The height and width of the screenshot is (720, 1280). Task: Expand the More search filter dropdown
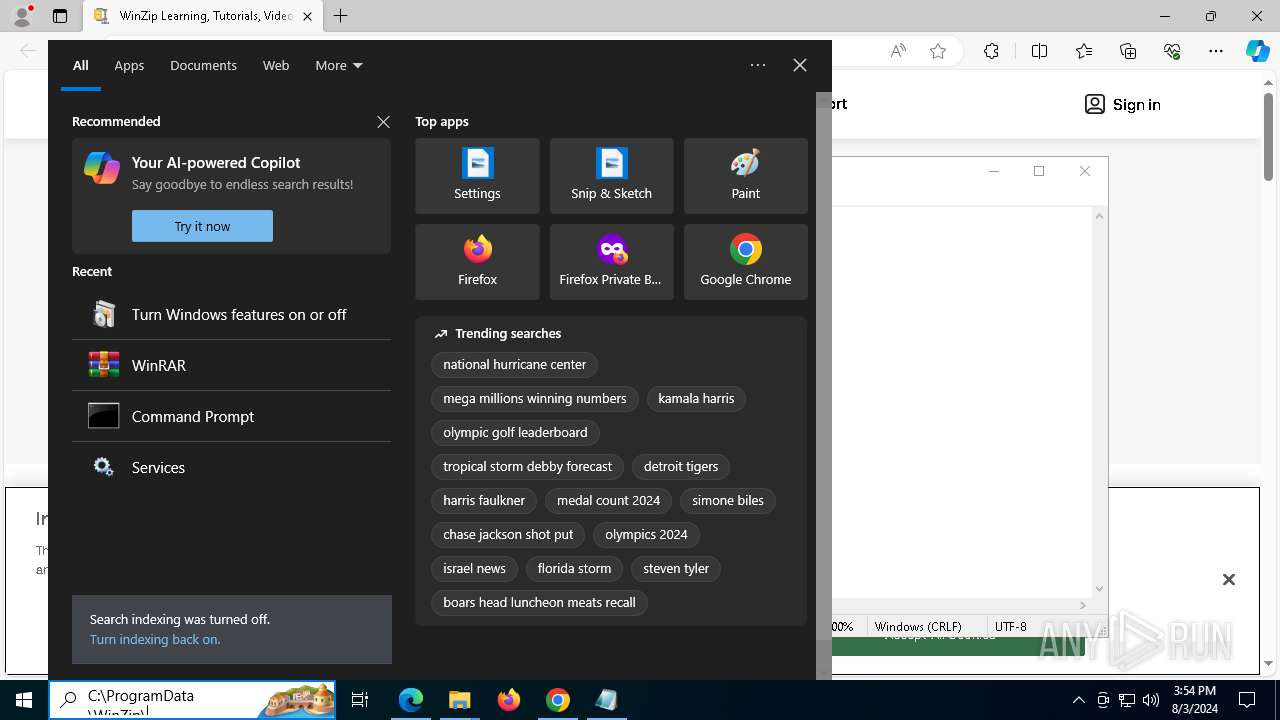339,65
